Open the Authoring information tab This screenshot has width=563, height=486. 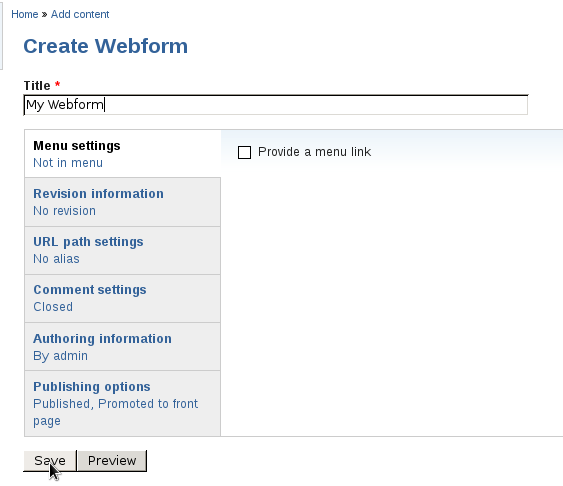[x=122, y=347]
